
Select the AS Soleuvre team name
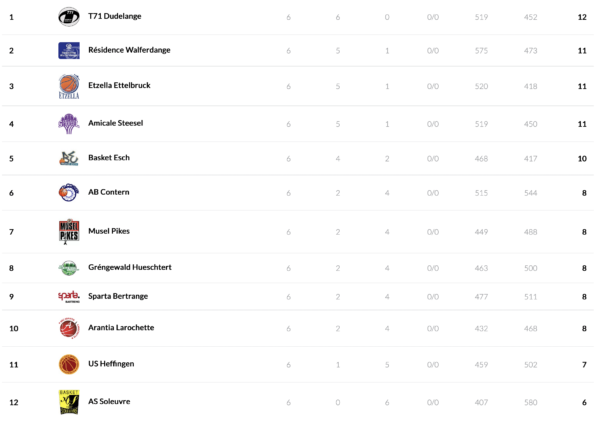pyautogui.click(x=109, y=401)
